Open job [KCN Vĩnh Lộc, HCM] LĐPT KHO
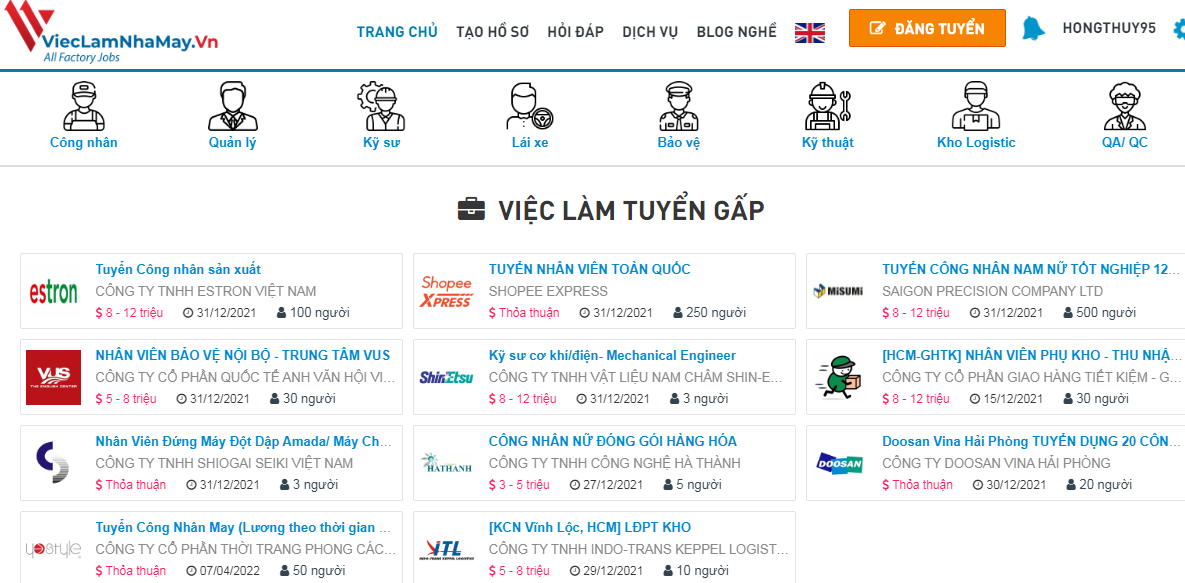 (589, 527)
